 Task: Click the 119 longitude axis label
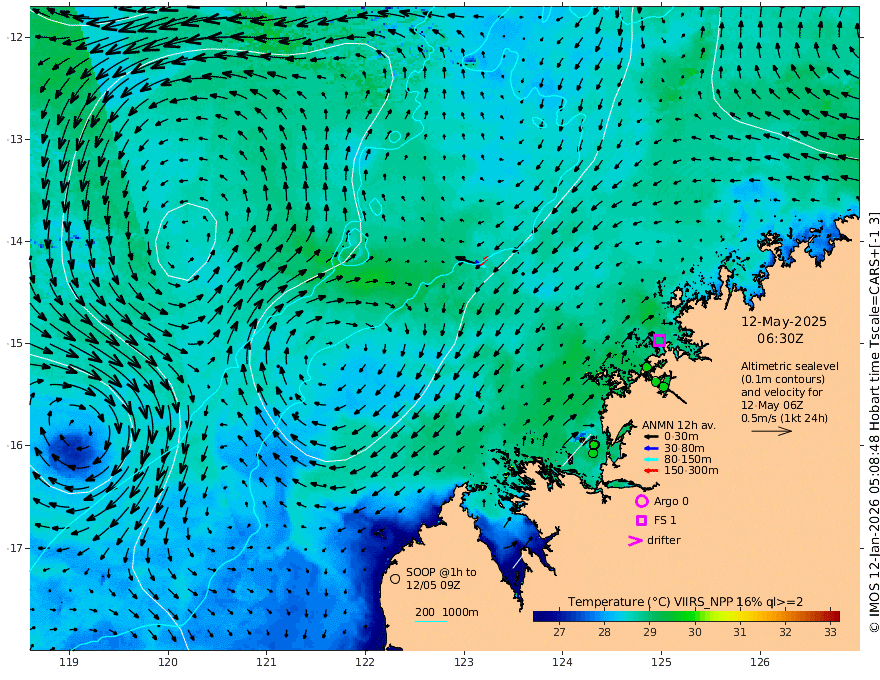coord(69,663)
